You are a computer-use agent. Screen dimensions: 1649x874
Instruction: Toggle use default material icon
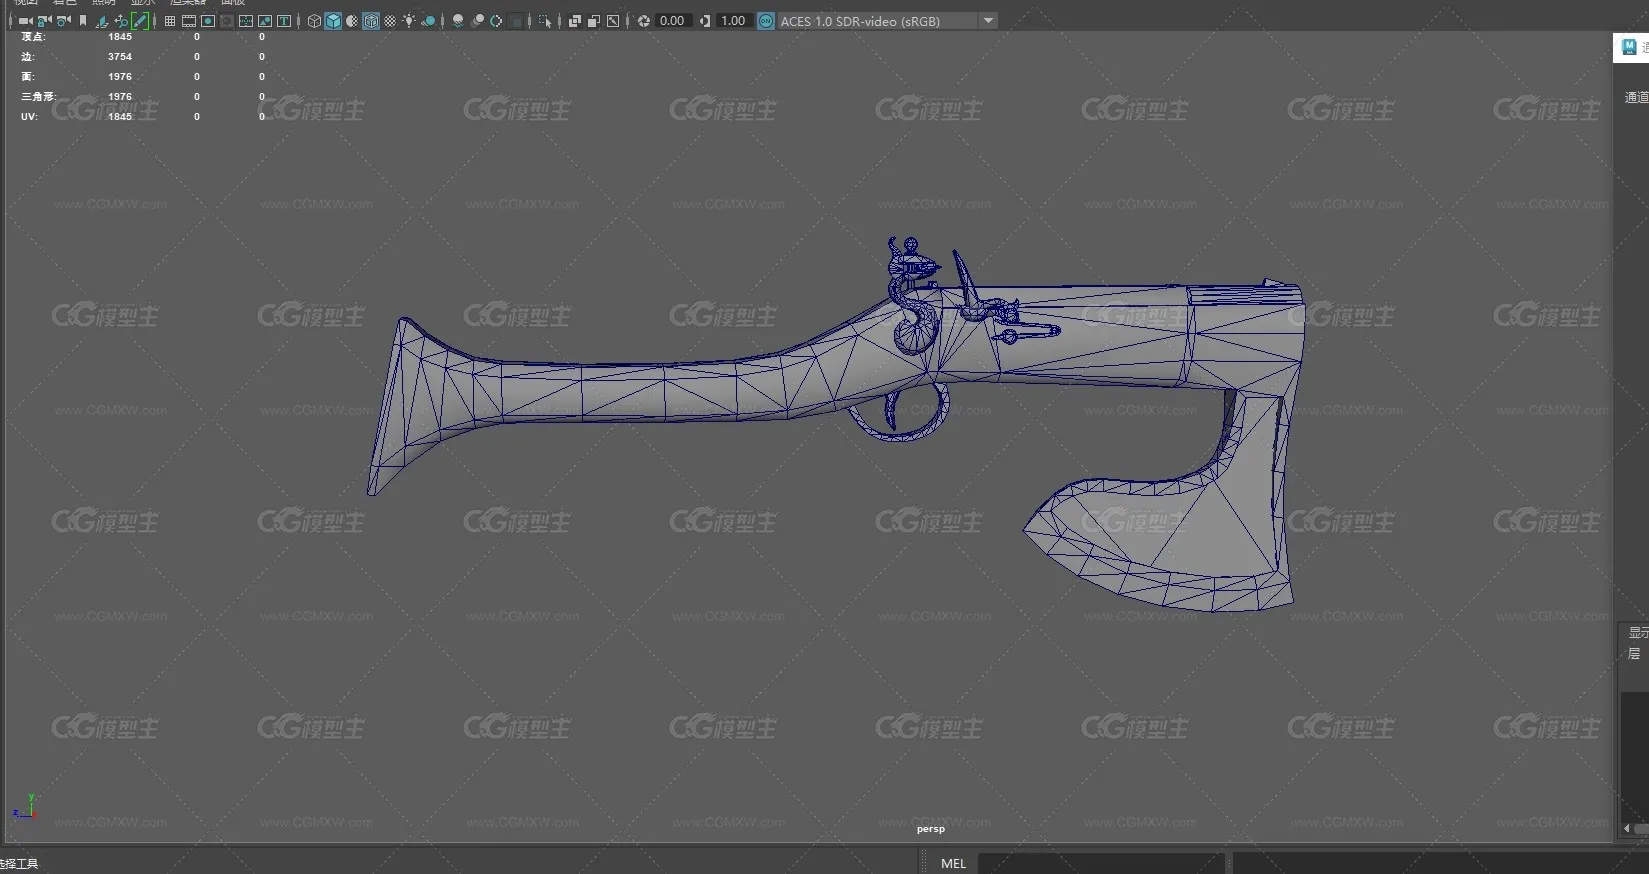click(352, 21)
